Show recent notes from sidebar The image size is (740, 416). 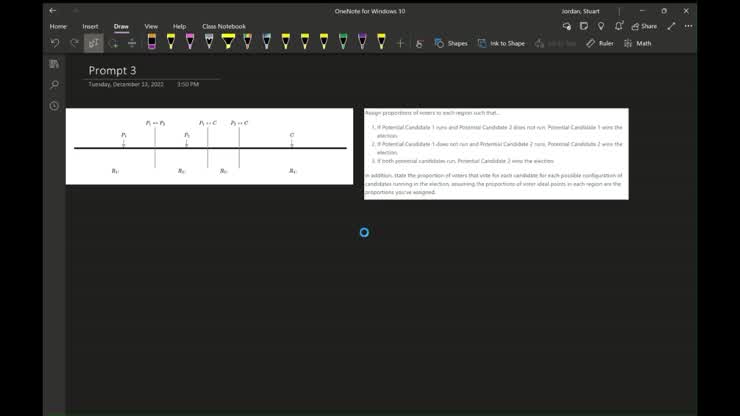pos(54,106)
